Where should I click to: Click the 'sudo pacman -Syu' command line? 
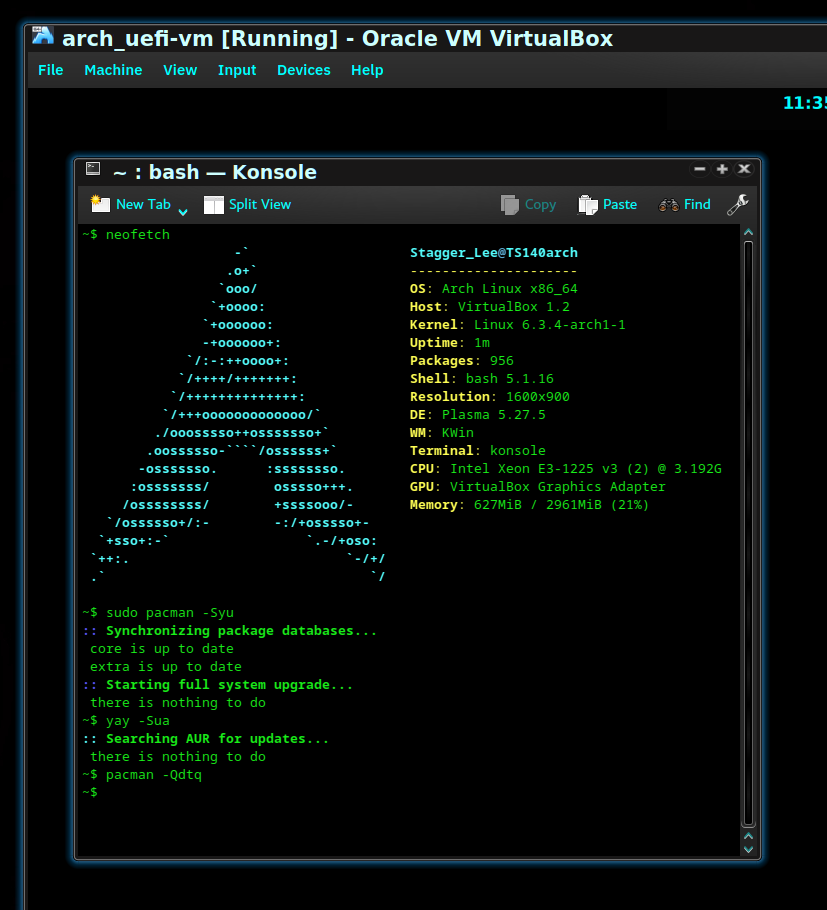158,613
